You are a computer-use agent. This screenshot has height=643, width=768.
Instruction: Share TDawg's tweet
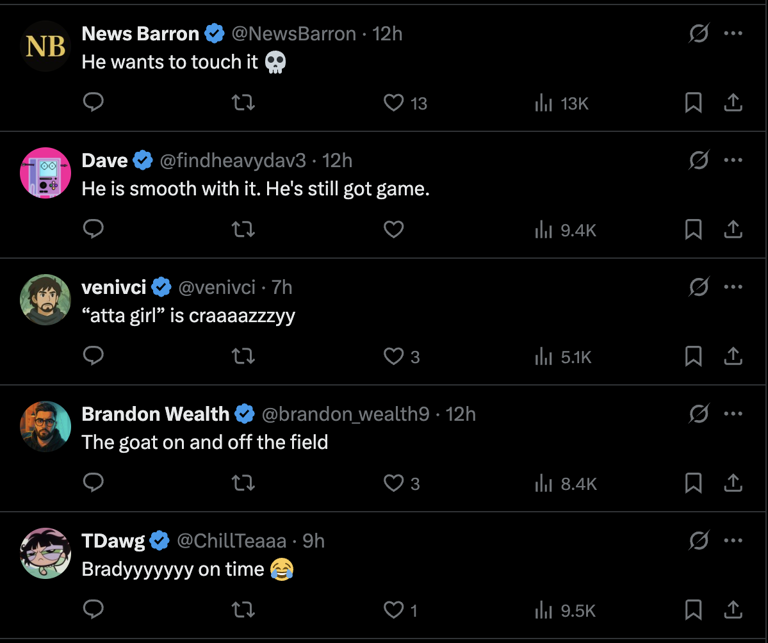coord(733,610)
